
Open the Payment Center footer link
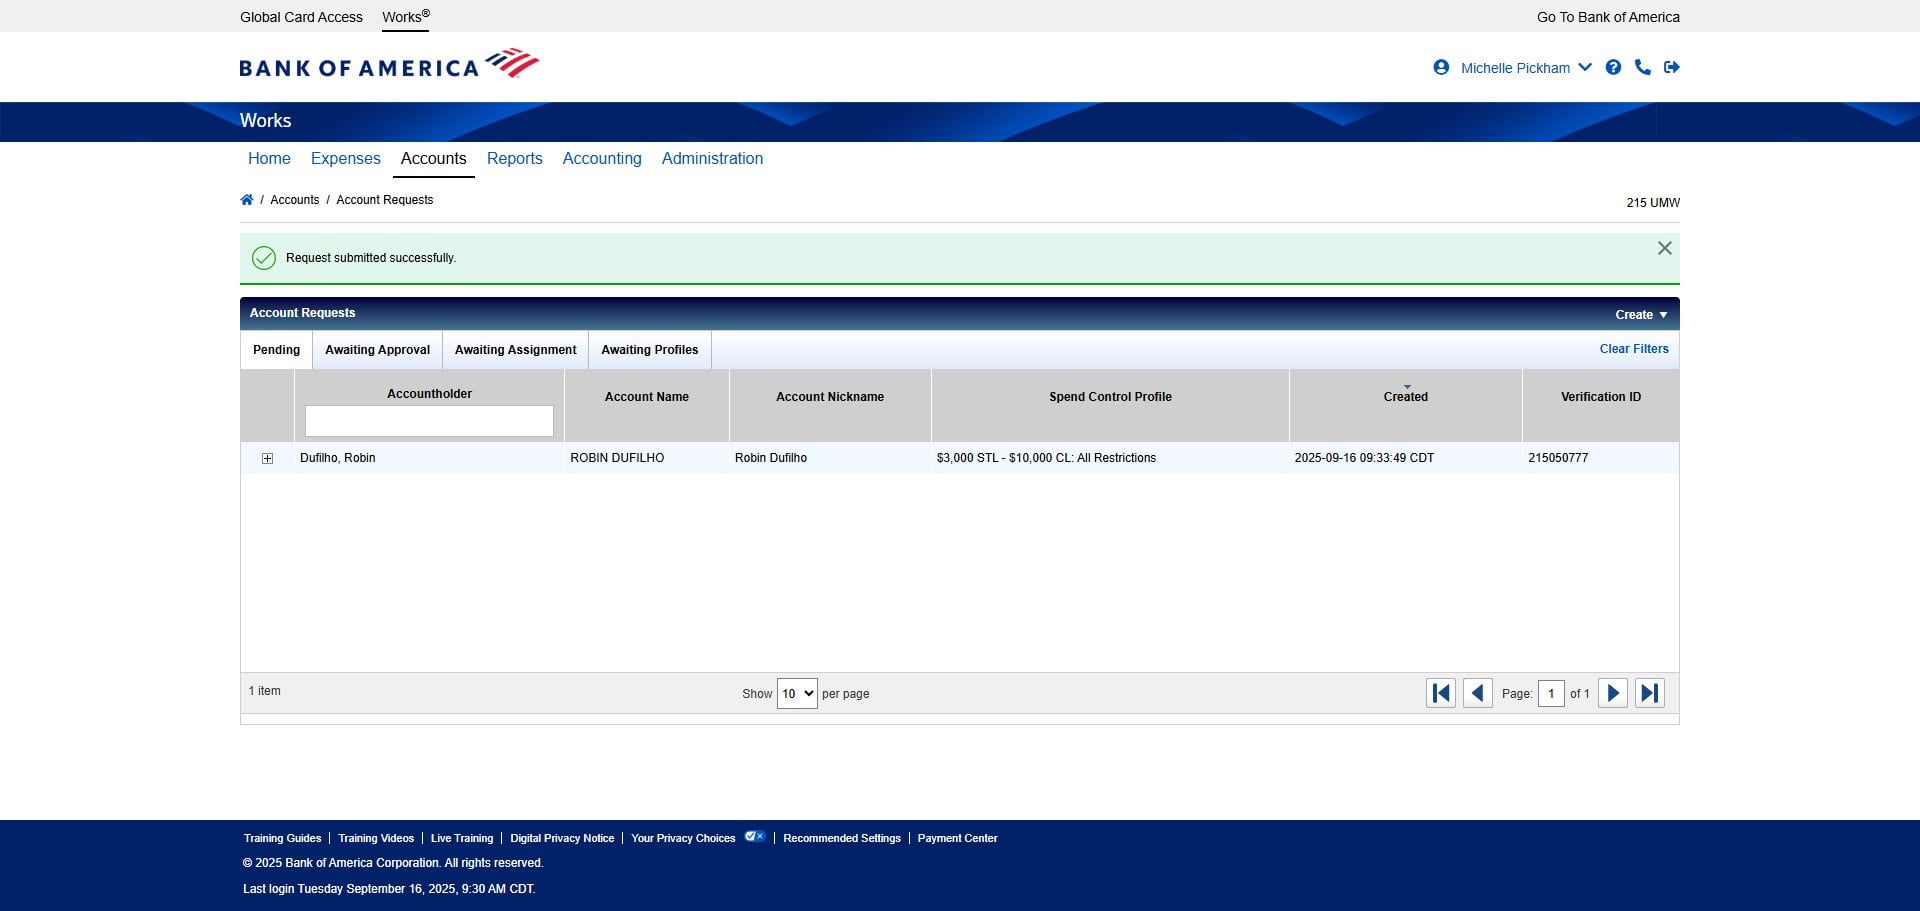(x=957, y=838)
